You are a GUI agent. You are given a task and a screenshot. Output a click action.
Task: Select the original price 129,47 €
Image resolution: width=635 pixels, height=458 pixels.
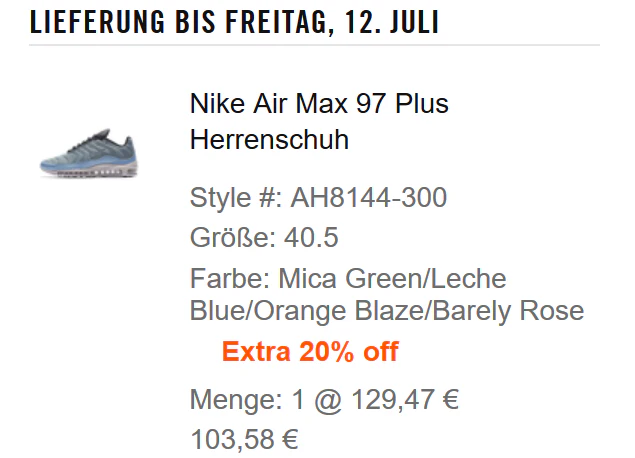coord(405,400)
